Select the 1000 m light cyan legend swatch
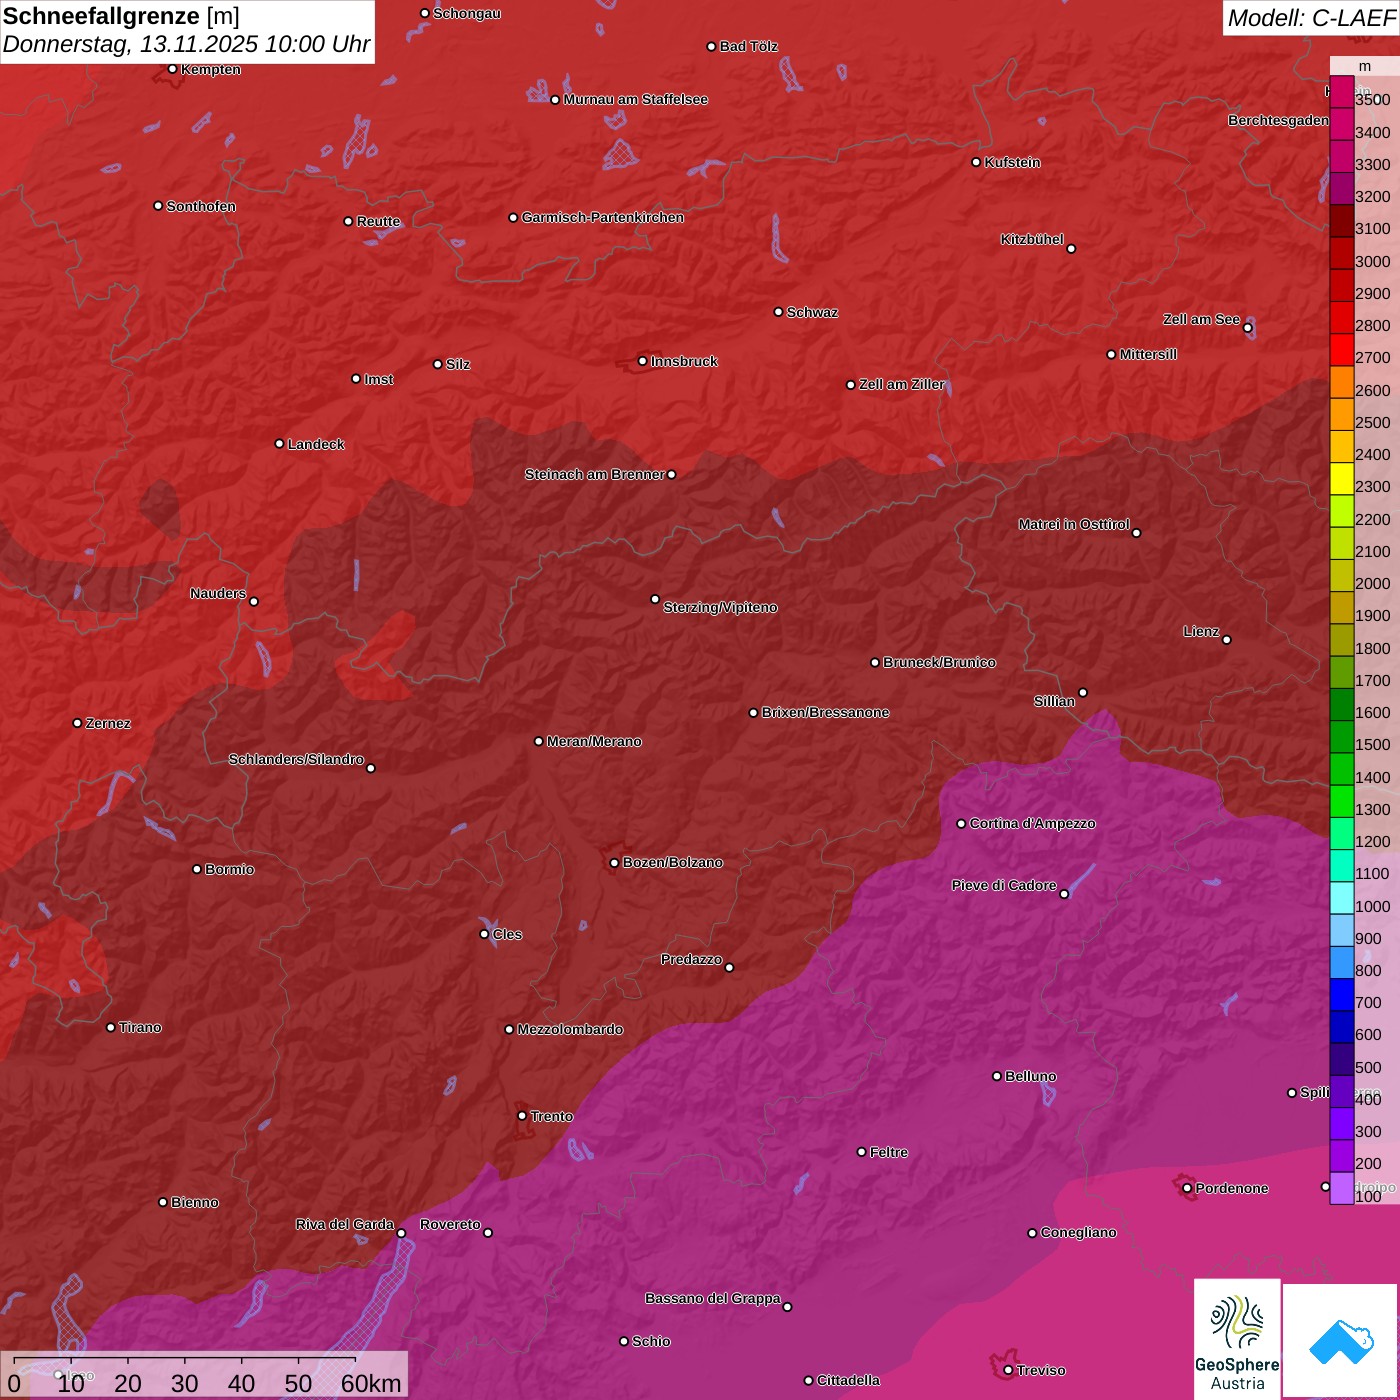Screen dimensions: 1400x1400 pyautogui.click(x=1342, y=898)
